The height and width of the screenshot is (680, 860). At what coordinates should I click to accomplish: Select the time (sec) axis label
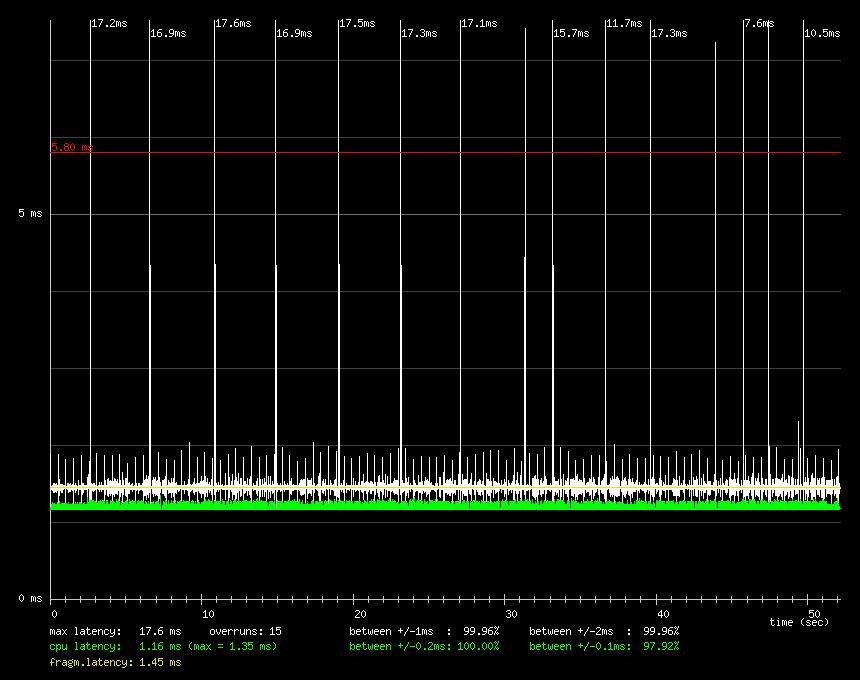click(799, 622)
